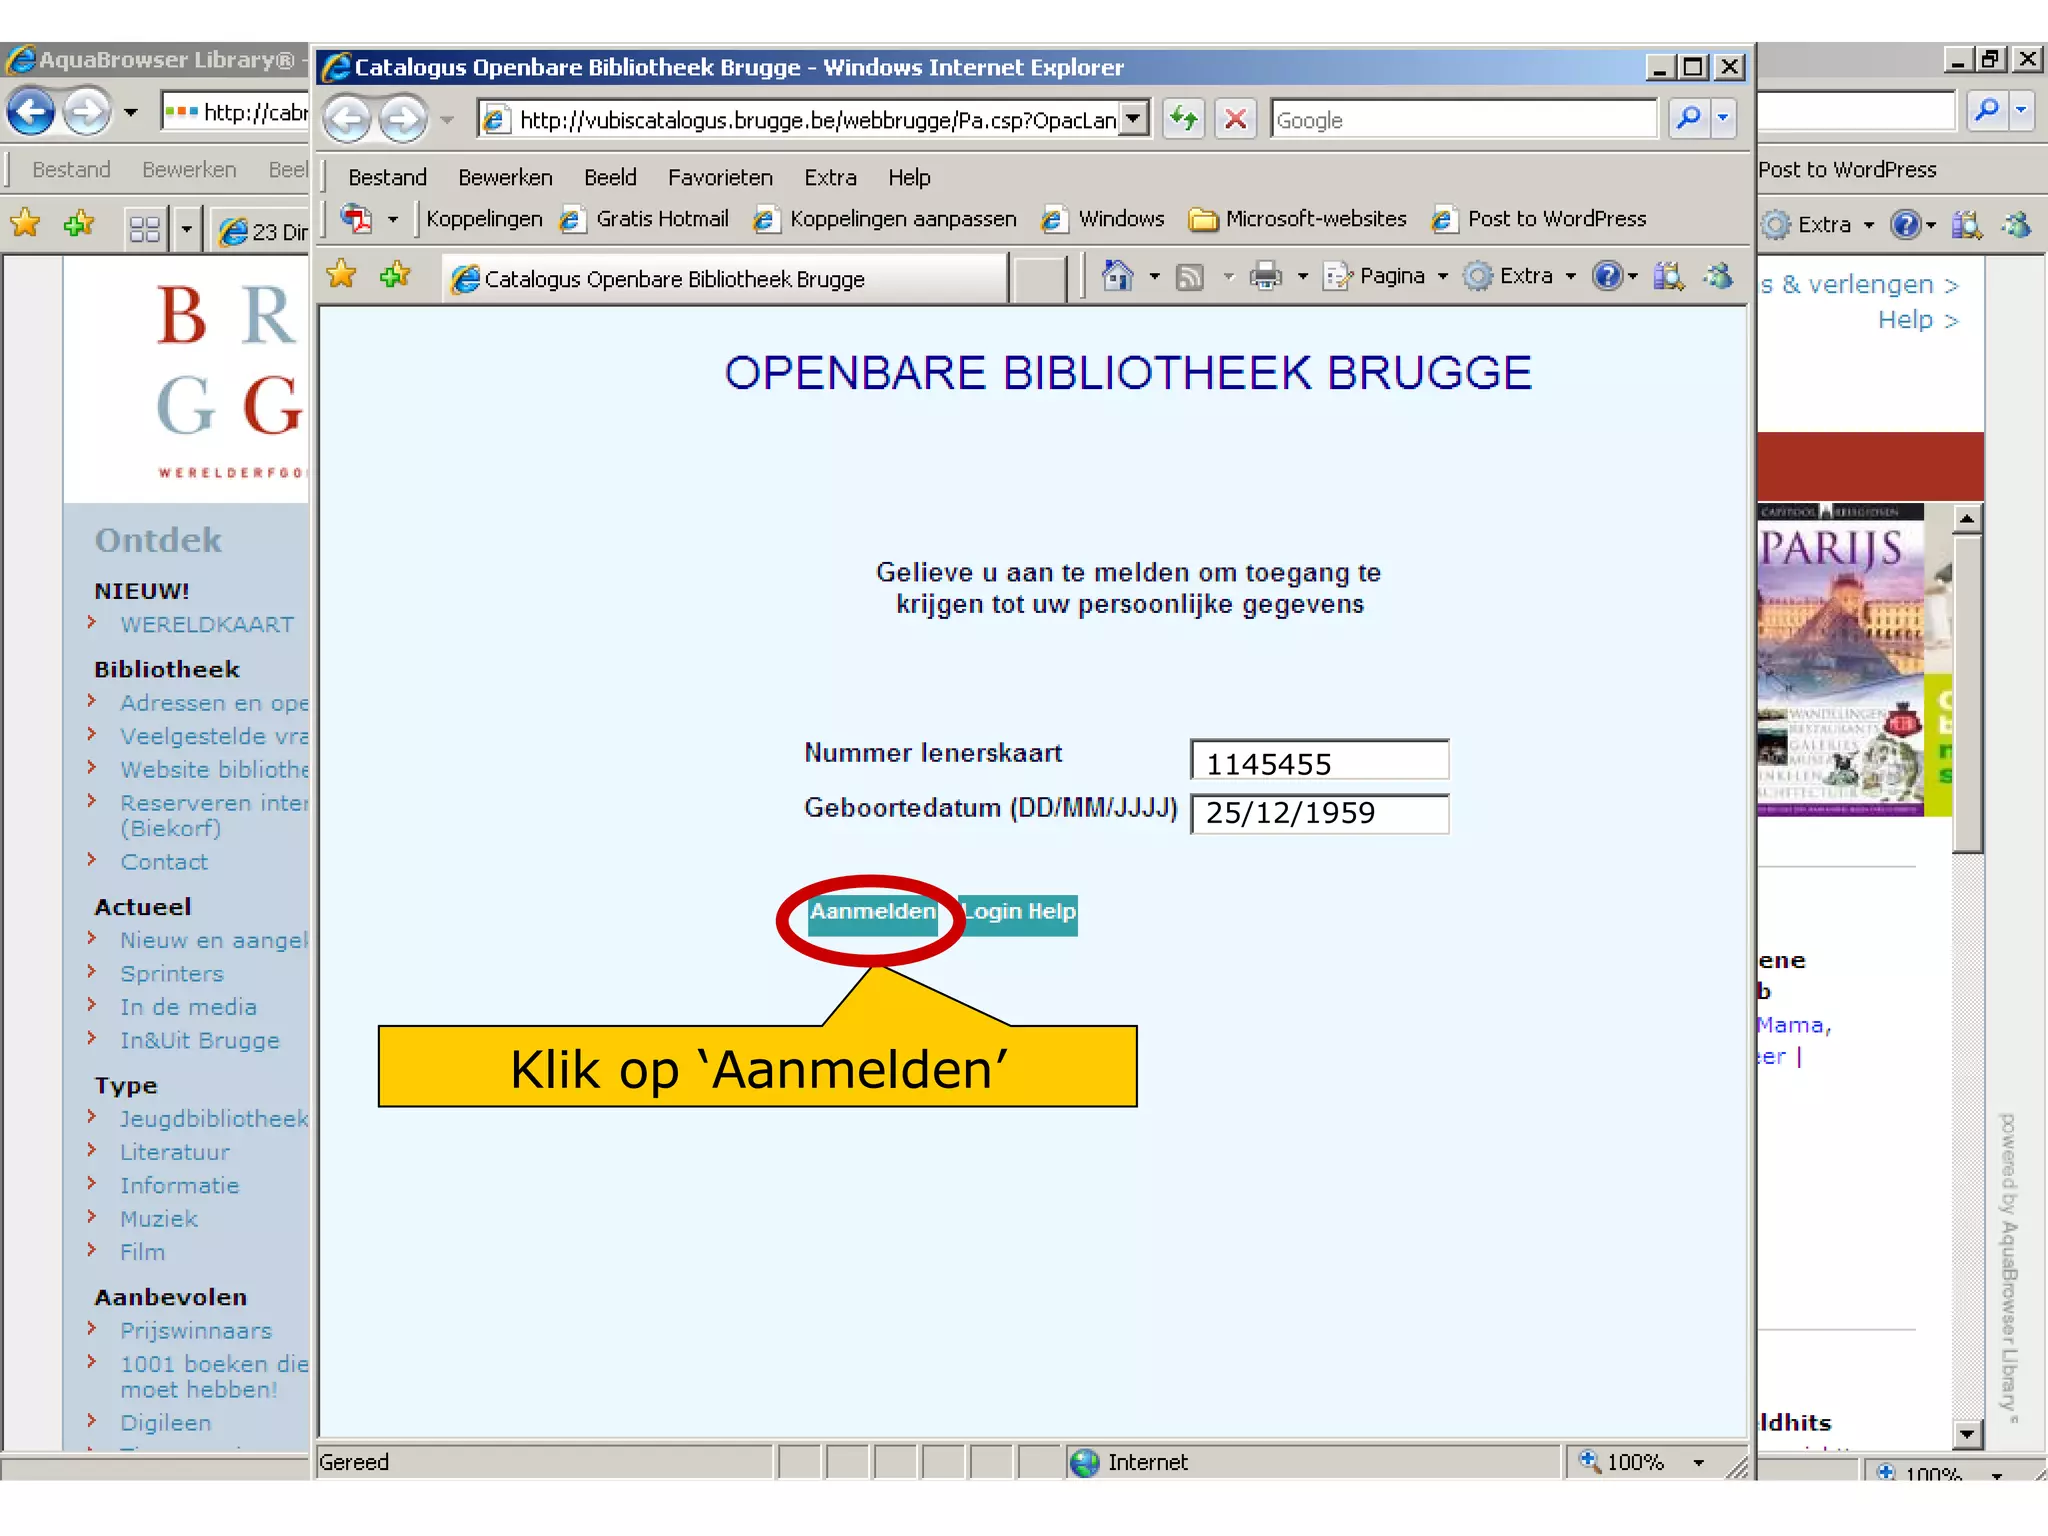Click the Print icon
The width and height of the screenshot is (2048, 1536).
point(1265,276)
